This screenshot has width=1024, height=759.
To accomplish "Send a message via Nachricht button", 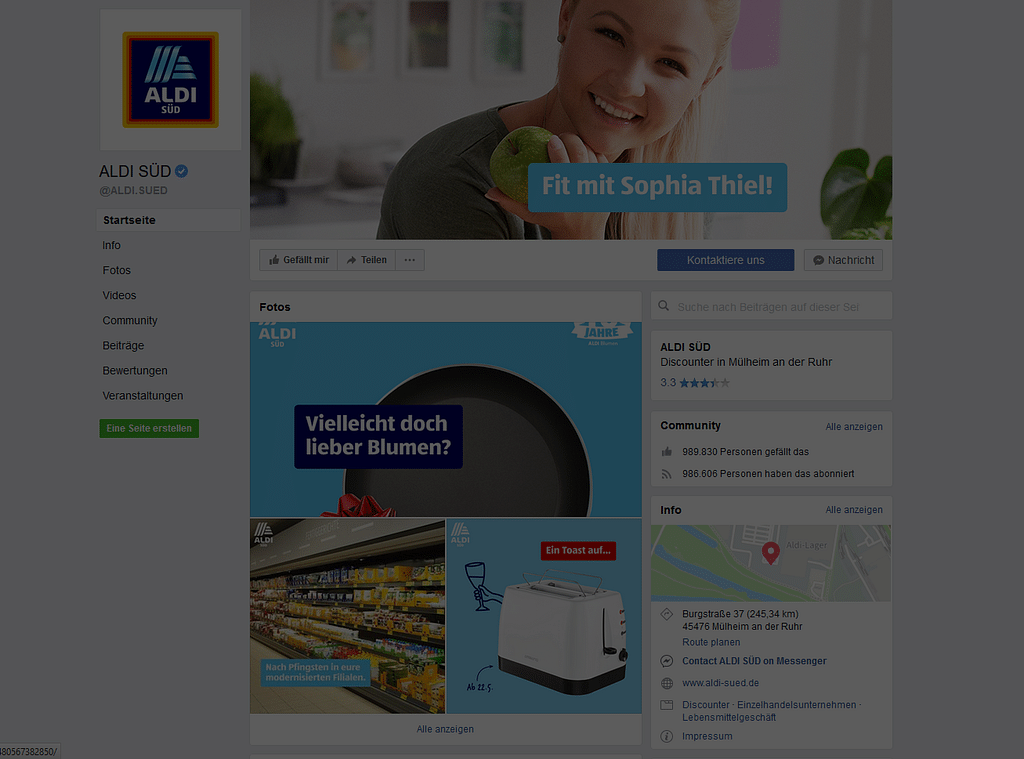I will 843,260.
